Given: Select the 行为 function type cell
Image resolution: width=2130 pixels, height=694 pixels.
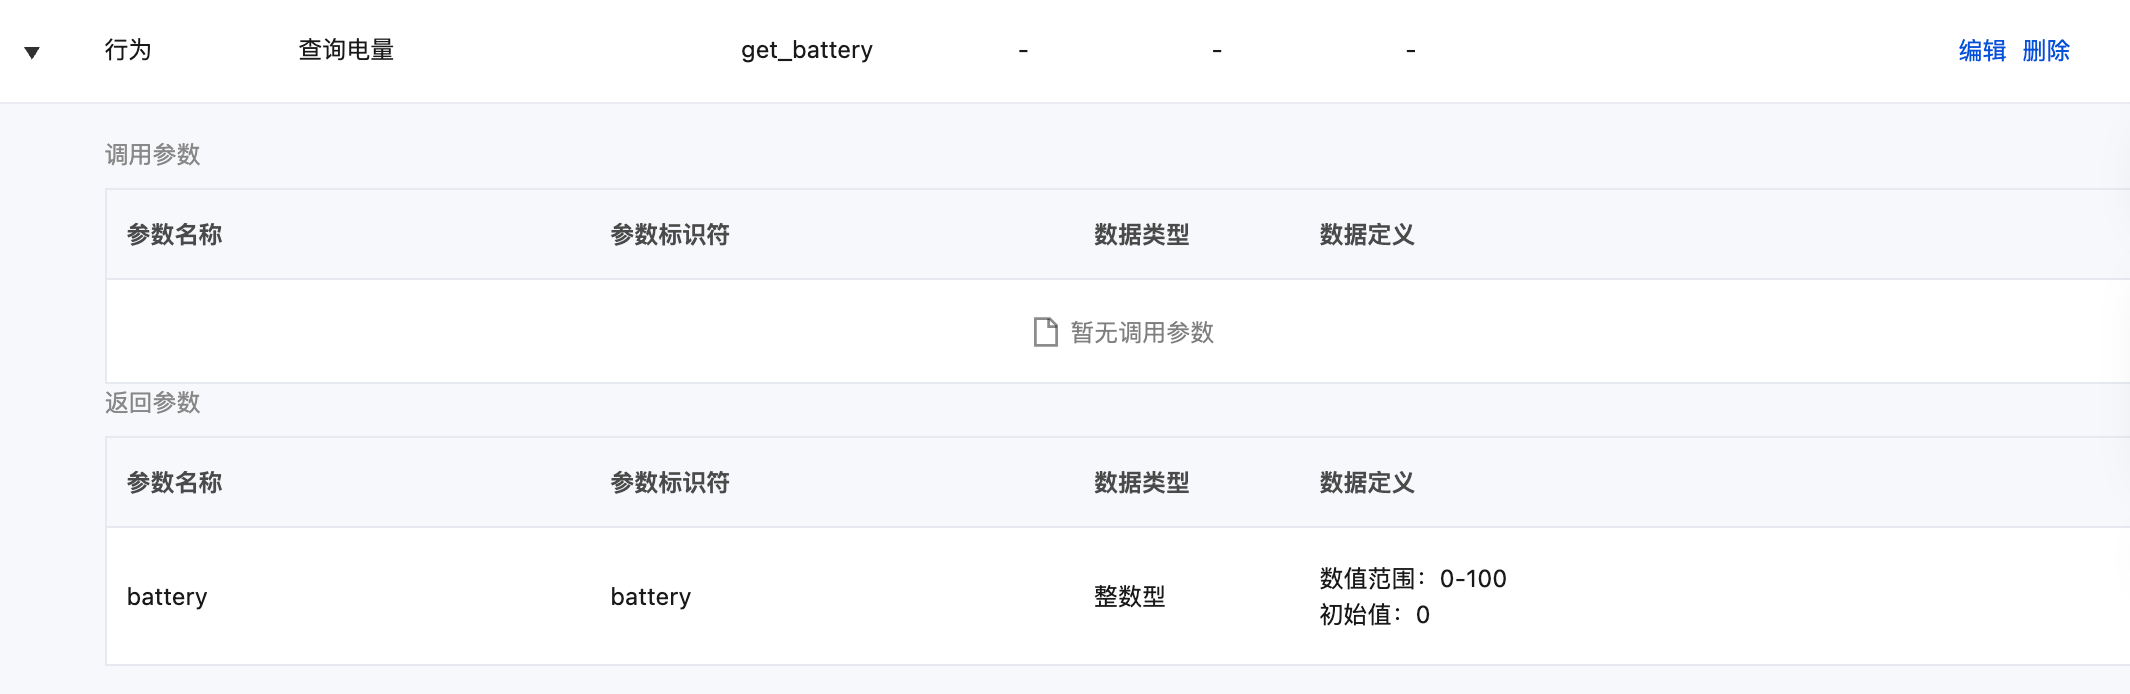Looking at the screenshot, I should click(x=128, y=50).
